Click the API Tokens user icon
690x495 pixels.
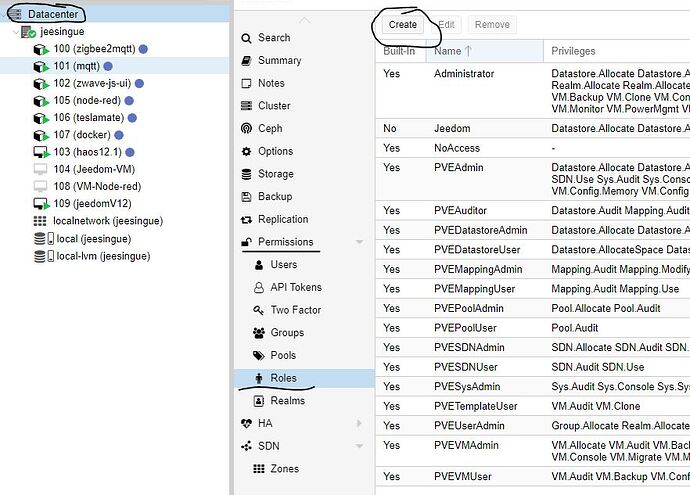pos(259,288)
